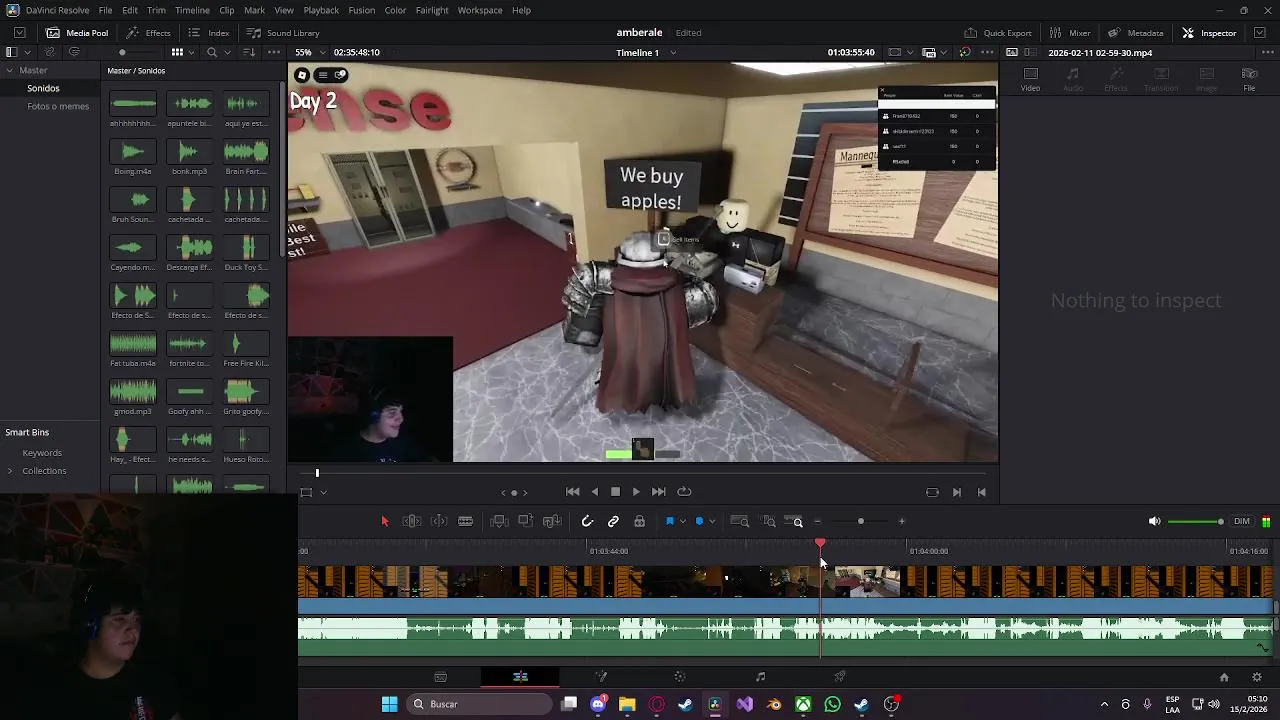Add a blue flag to clip
This screenshot has height=720, width=1280.
coord(669,521)
